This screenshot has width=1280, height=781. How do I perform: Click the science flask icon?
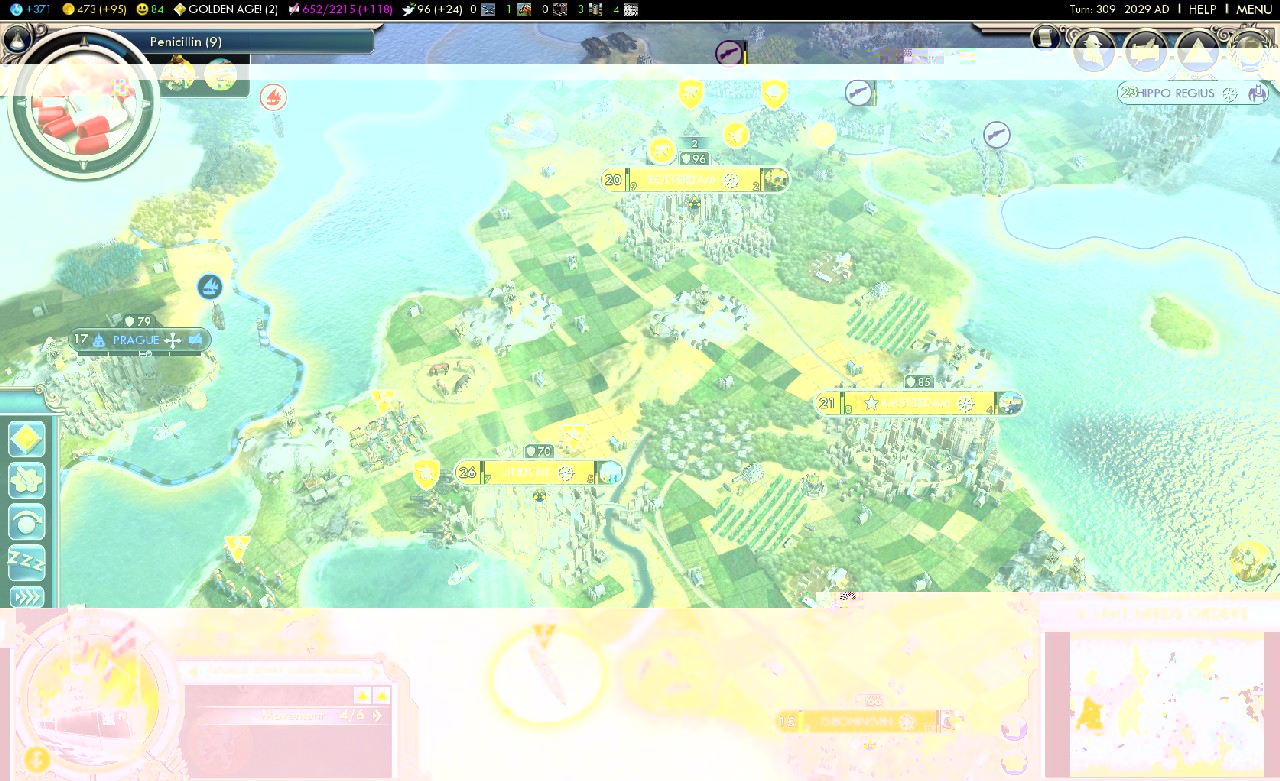(13, 9)
